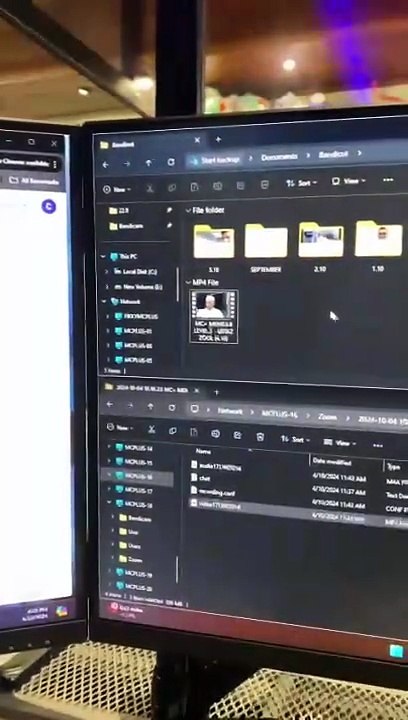The height and width of the screenshot is (720, 408).
Task: Select Users folder in lower window tree
Action: [x=129, y=546]
